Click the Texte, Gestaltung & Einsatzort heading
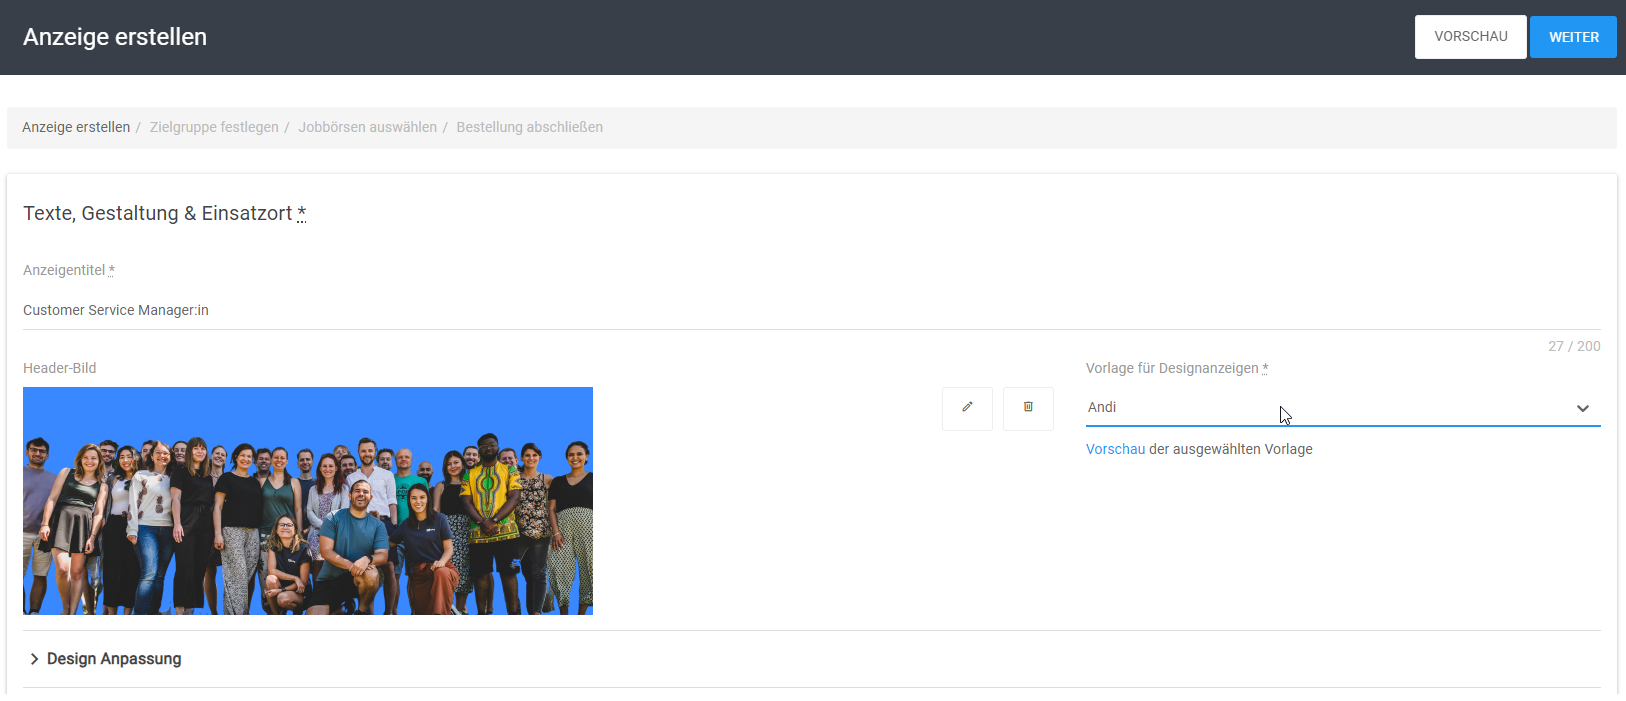Image resolution: width=1626 pixels, height=701 pixels. [x=165, y=213]
